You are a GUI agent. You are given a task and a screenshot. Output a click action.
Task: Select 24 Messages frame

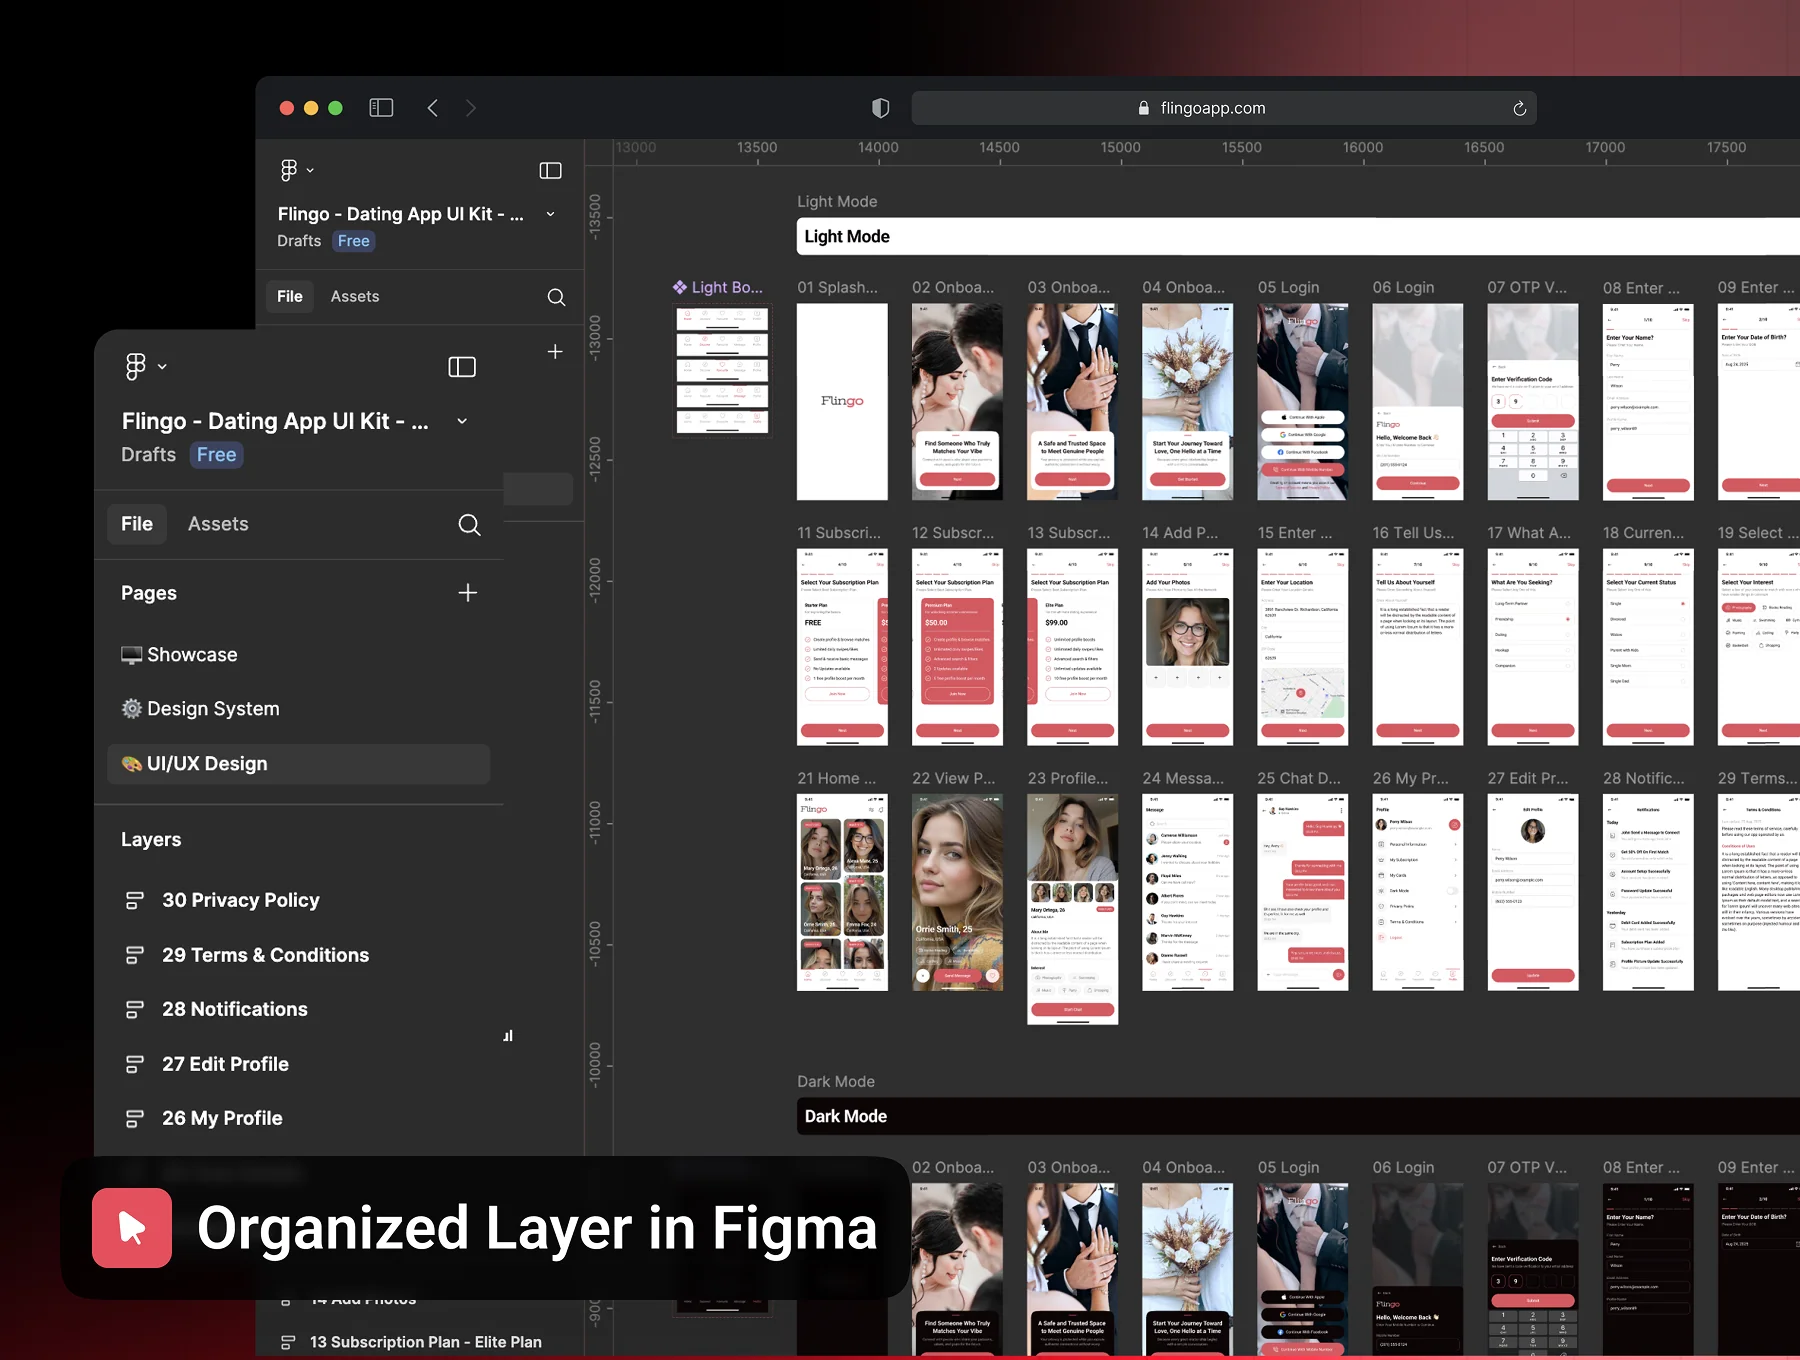[x=1187, y=892]
